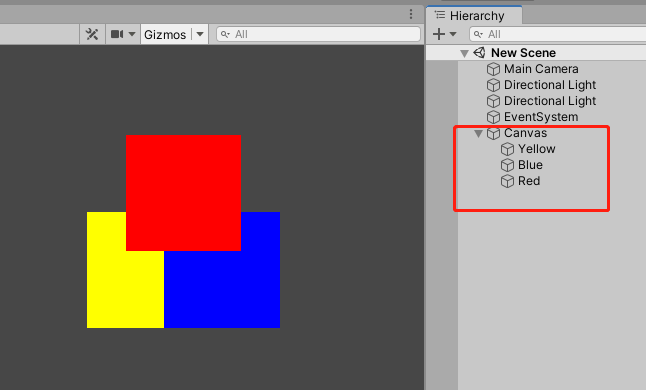Click the cube icon beside Canvas
The height and width of the screenshot is (390, 646).
(493, 133)
